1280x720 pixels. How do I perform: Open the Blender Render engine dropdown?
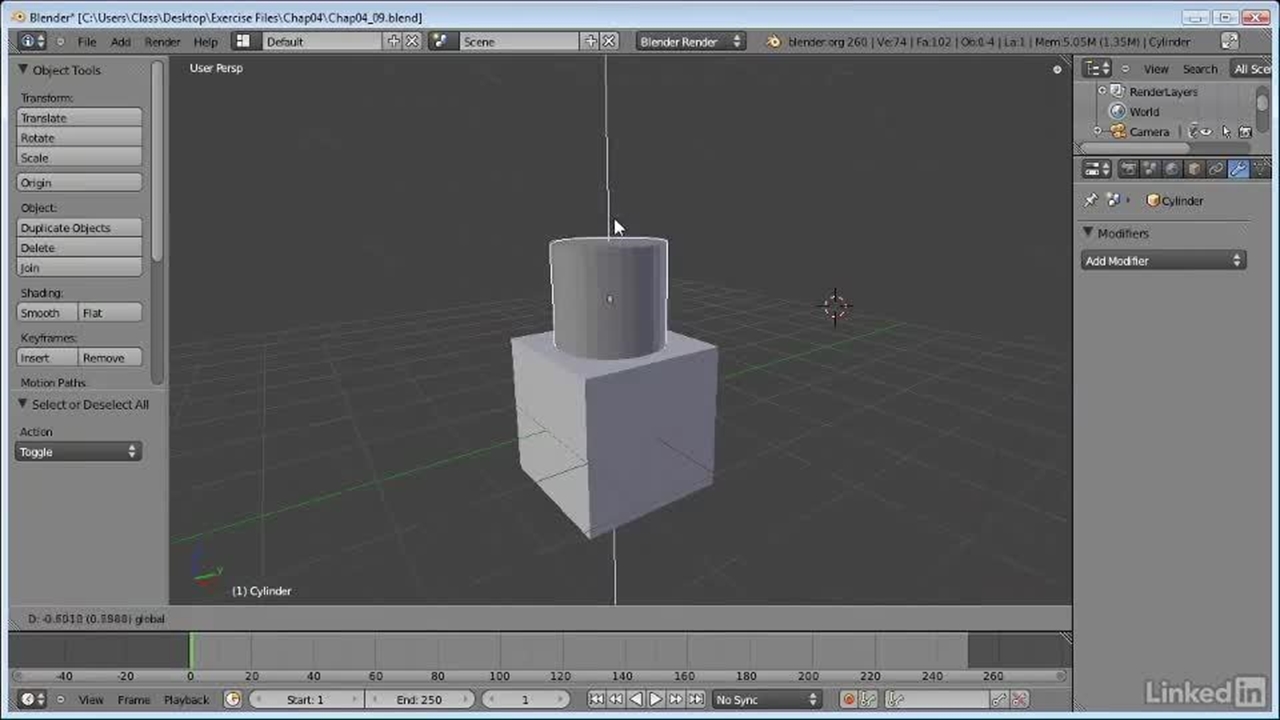point(690,42)
